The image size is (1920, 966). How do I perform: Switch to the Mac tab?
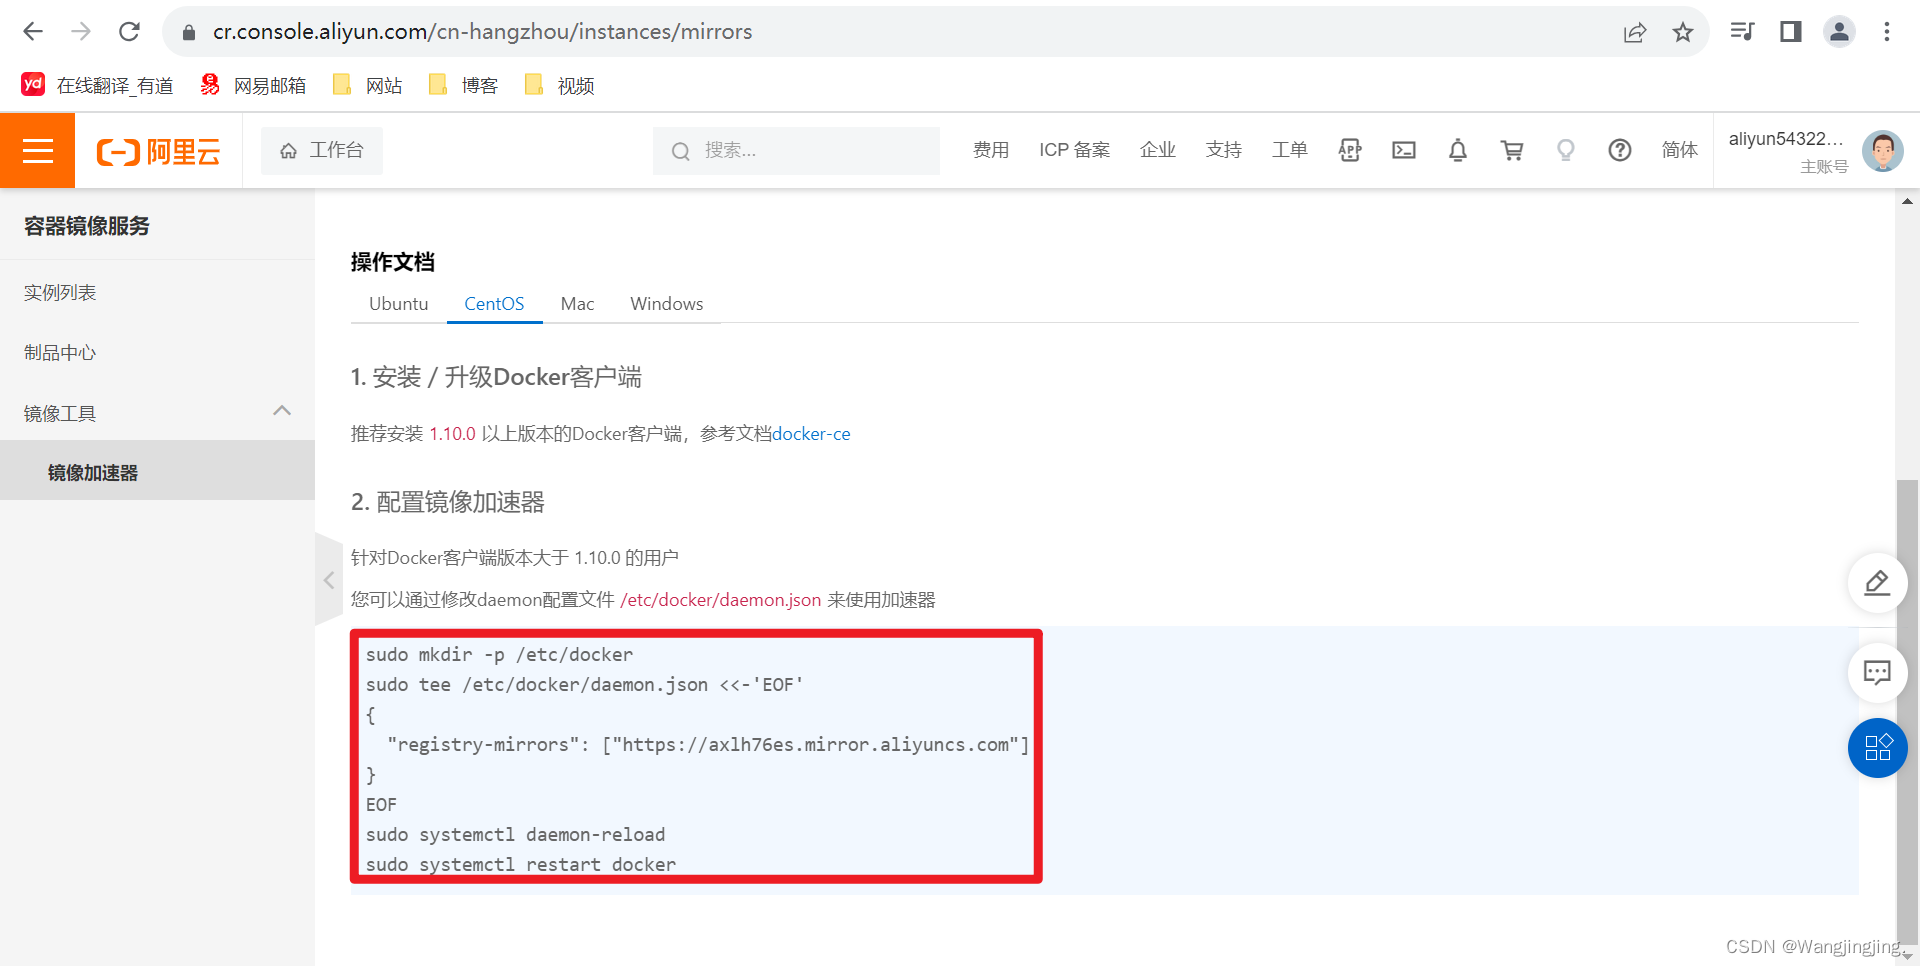tap(577, 304)
